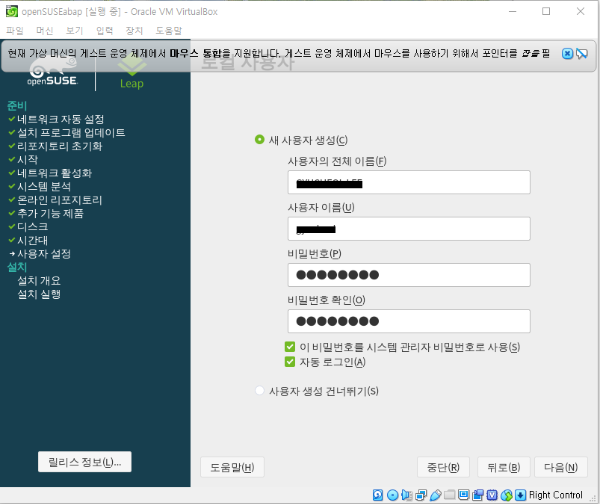Select the skip user creation radio button
This screenshot has width=600, height=504.
(259, 391)
